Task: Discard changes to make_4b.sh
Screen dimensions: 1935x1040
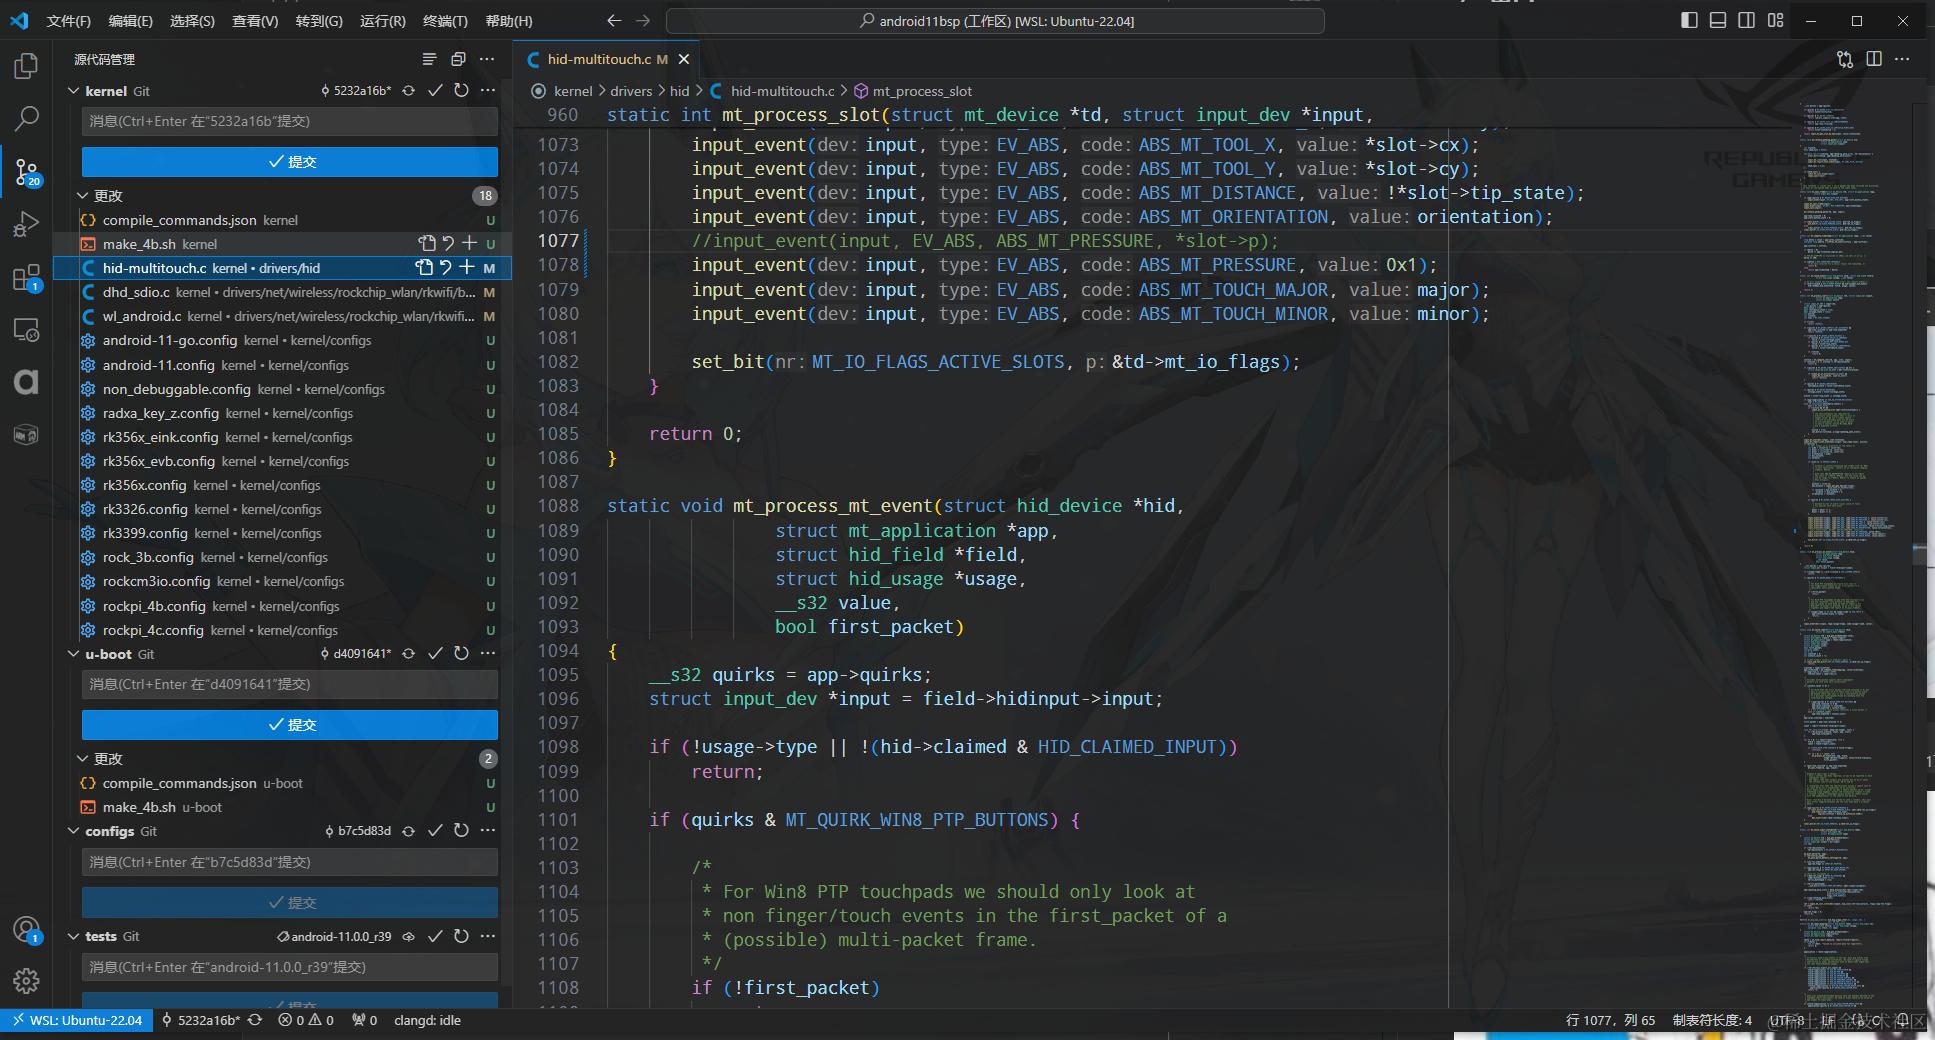Action: (446, 243)
